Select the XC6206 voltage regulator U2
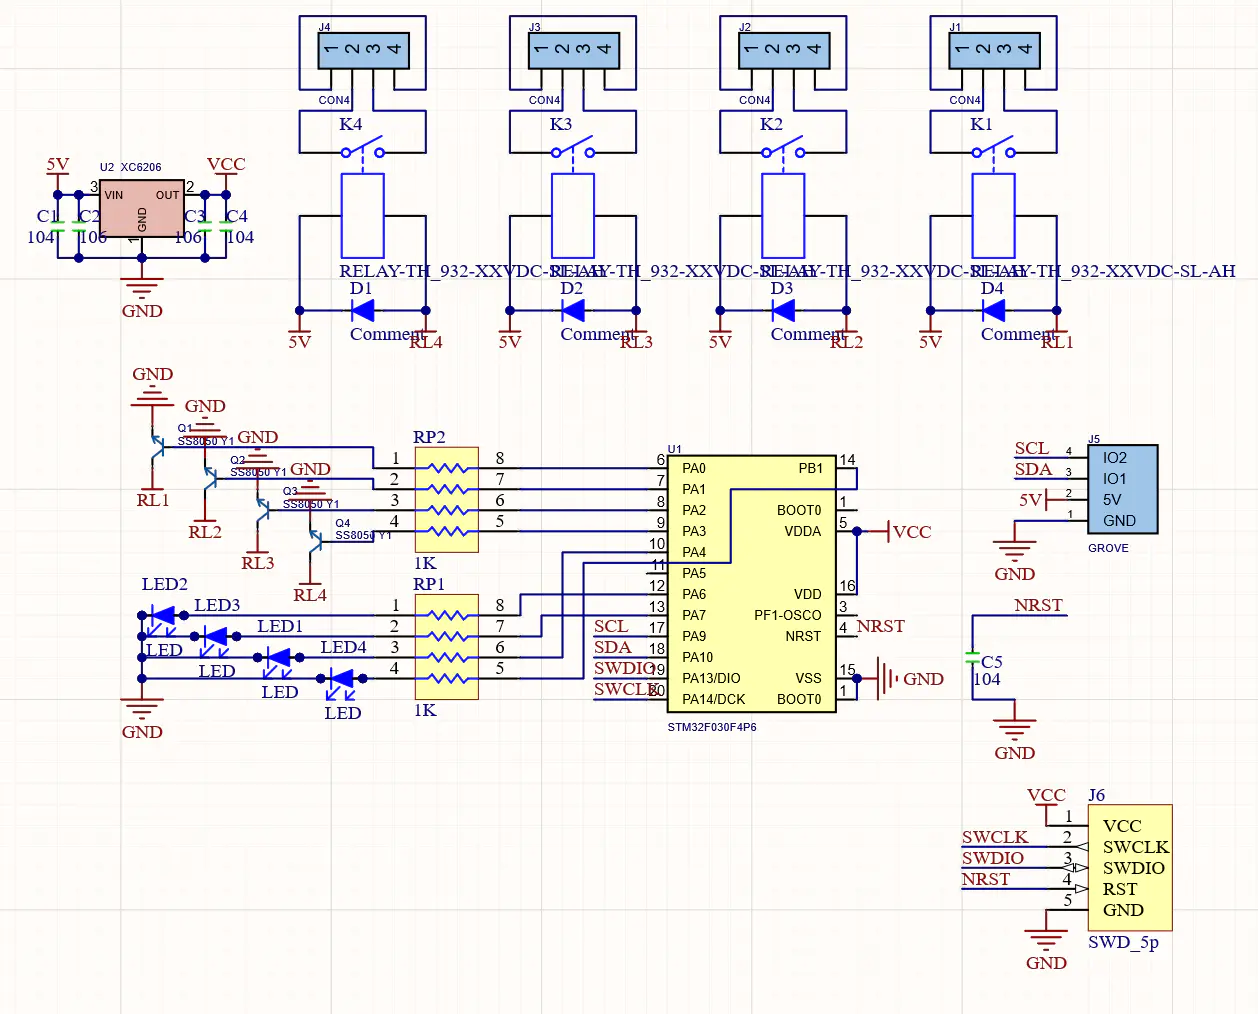The height and width of the screenshot is (1014, 1258). click(x=141, y=209)
